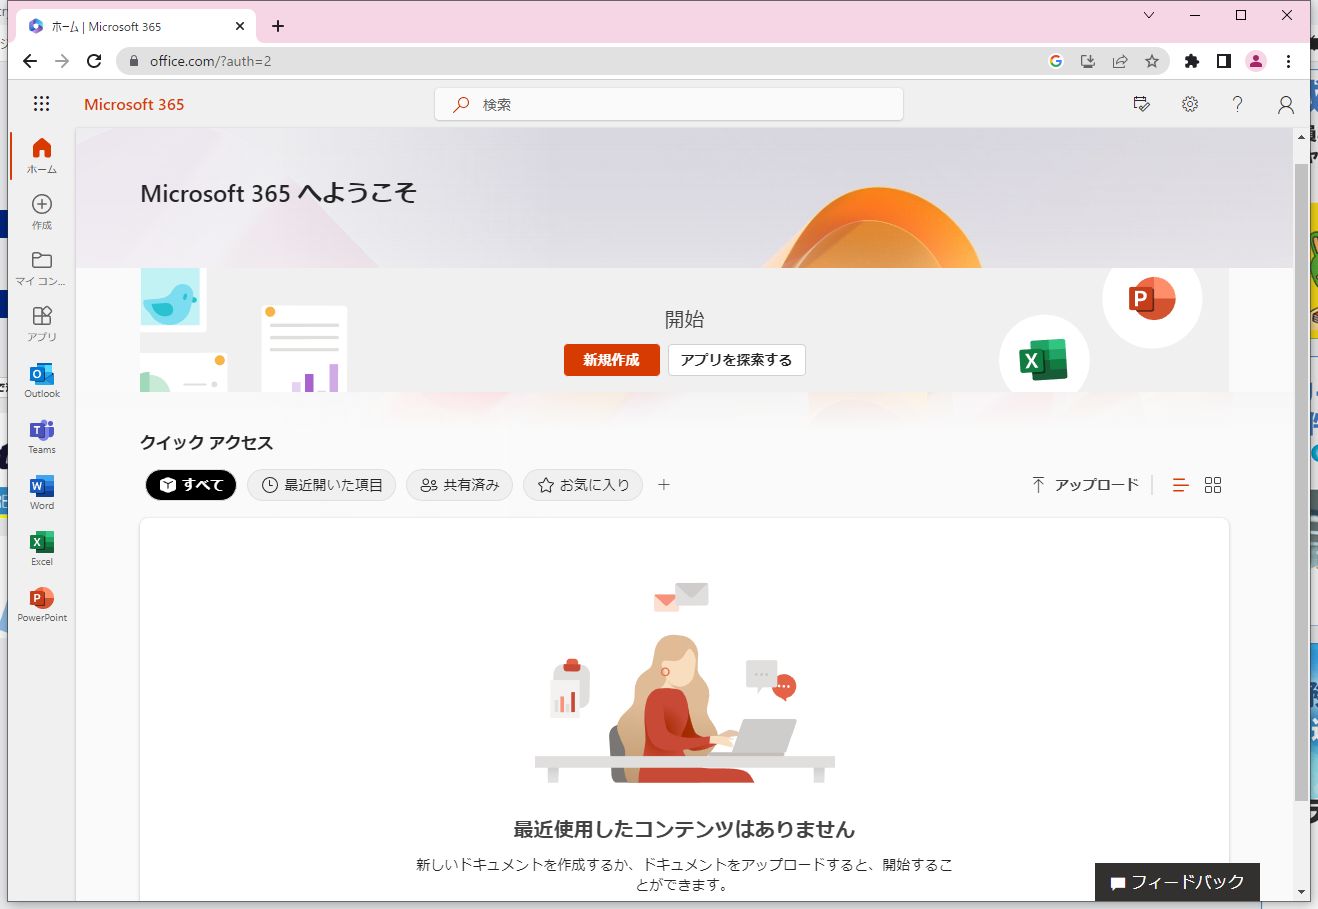Open the My Day calendar icon

click(x=1142, y=104)
